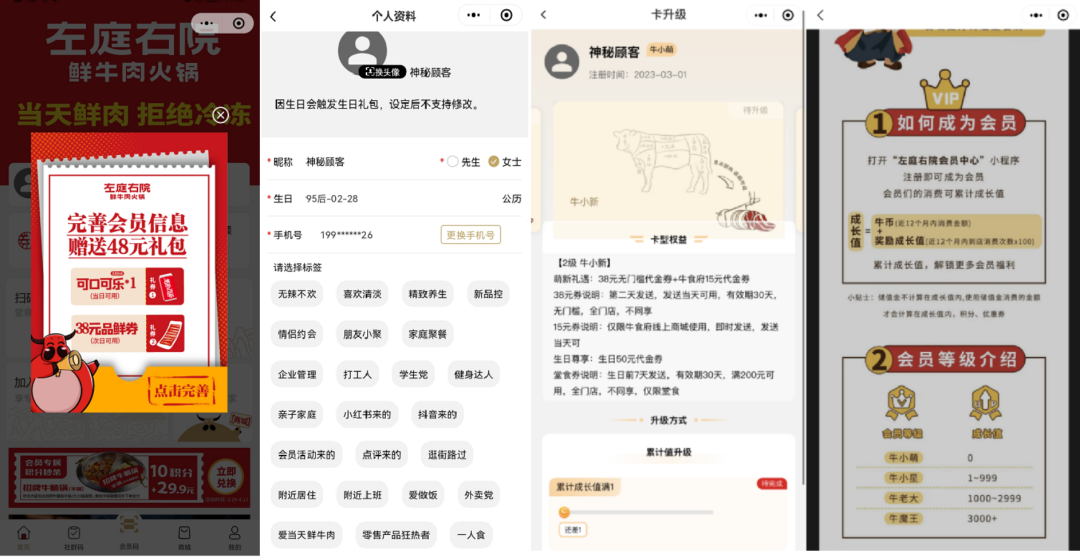Pick the 点评来的 tag

[382, 454]
